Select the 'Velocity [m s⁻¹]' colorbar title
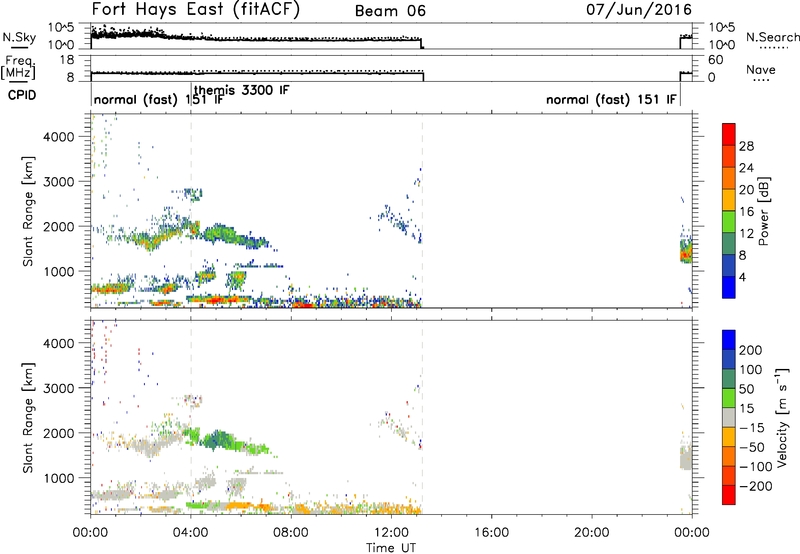The width and height of the screenshot is (800, 554). 782,417
